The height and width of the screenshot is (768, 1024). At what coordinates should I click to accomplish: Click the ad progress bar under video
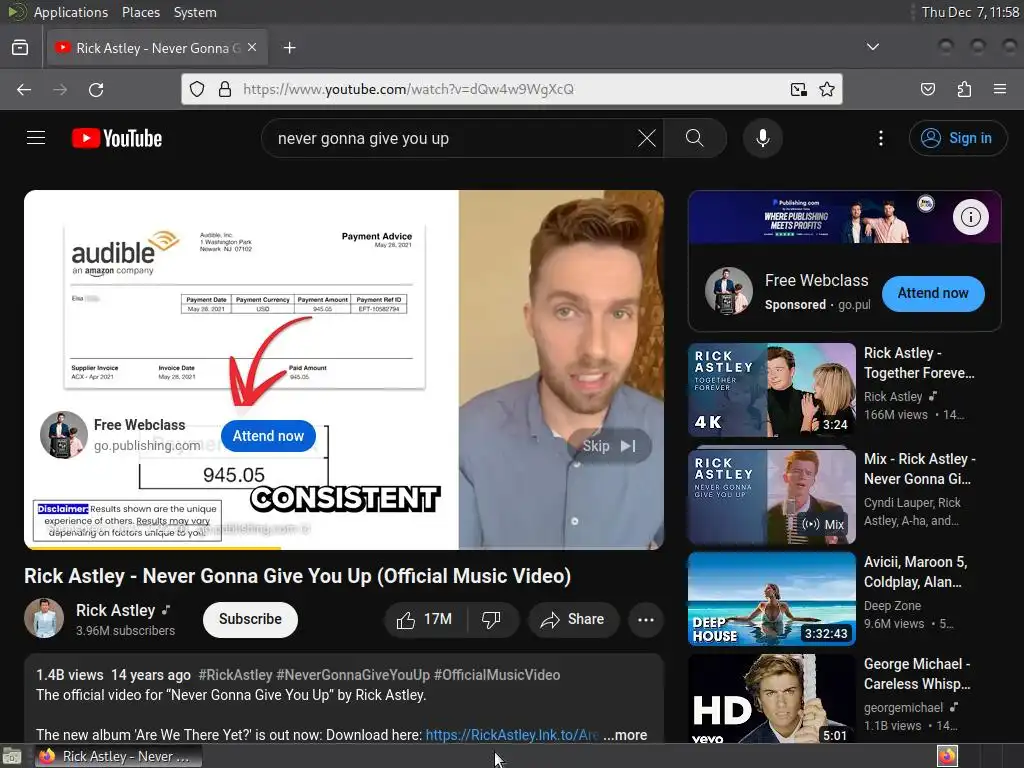344,547
